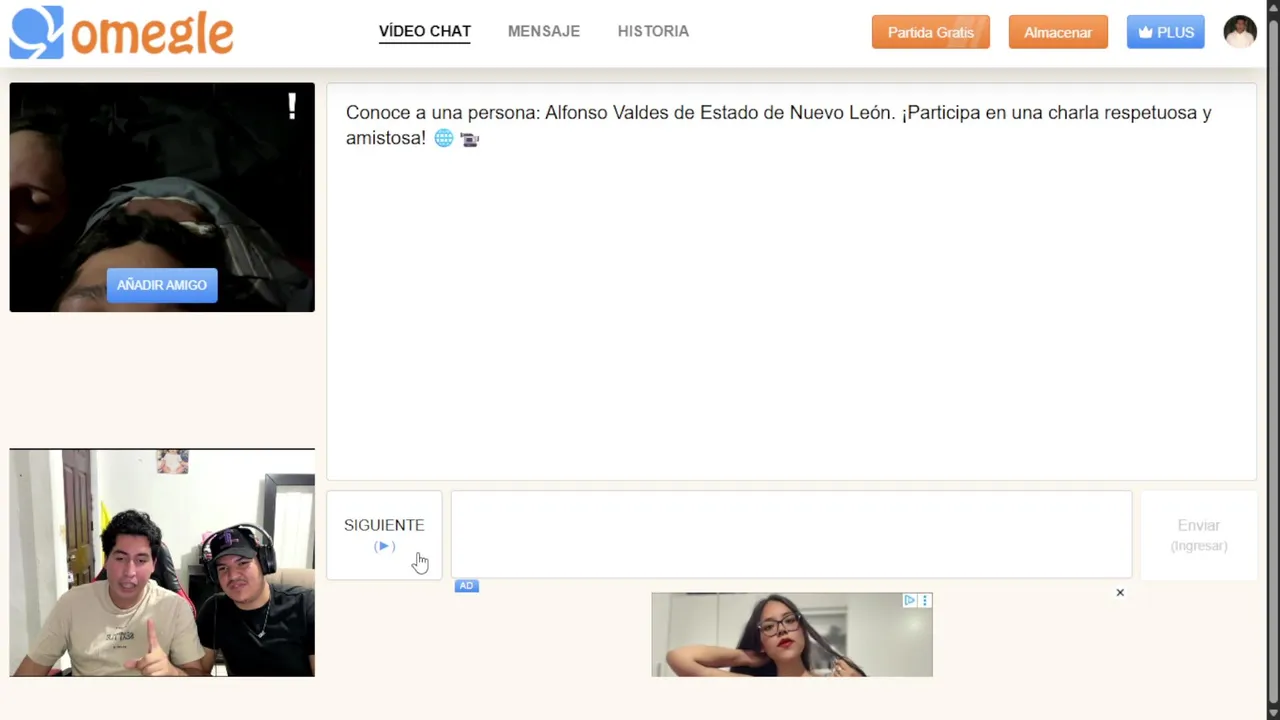Click the Enviar send button
The width and height of the screenshot is (1280, 720).
tap(1198, 535)
